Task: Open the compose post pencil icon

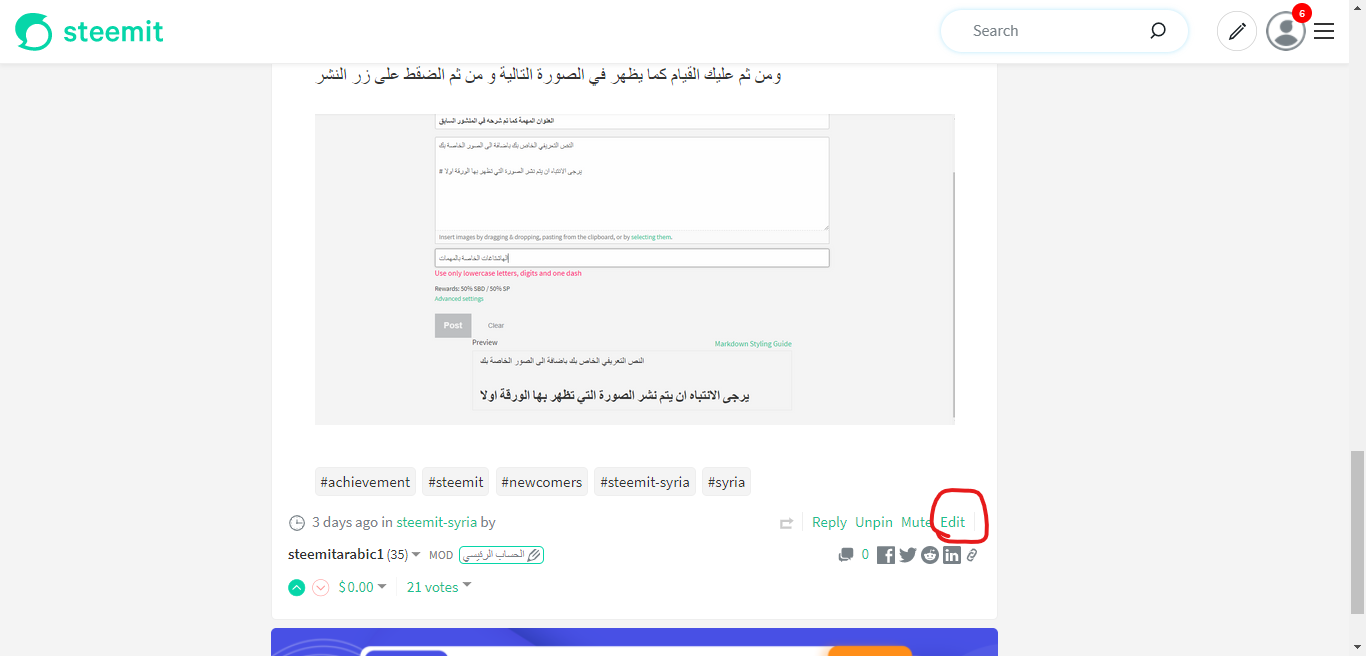Action: point(1237,31)
